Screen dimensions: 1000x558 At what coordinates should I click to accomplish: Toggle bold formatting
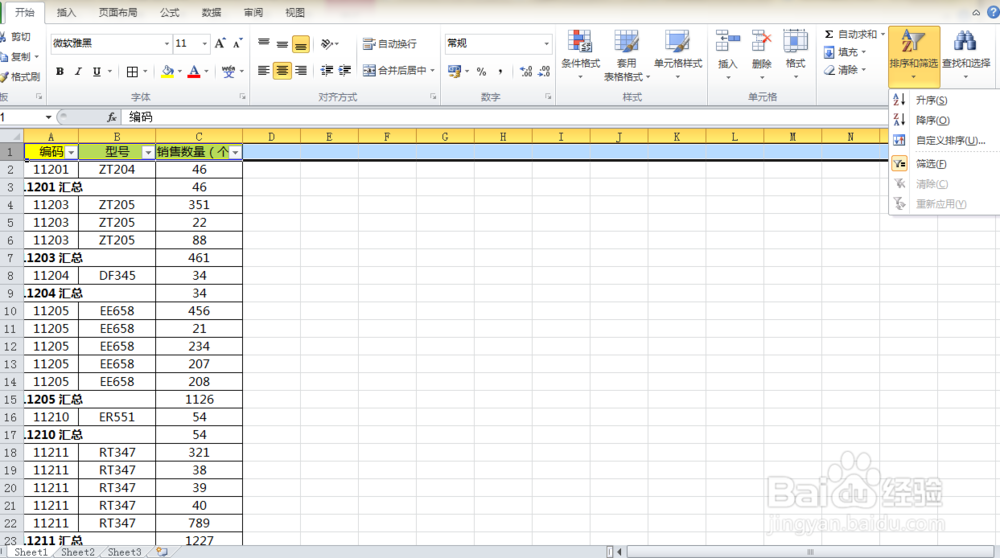(x=60, y=71)
